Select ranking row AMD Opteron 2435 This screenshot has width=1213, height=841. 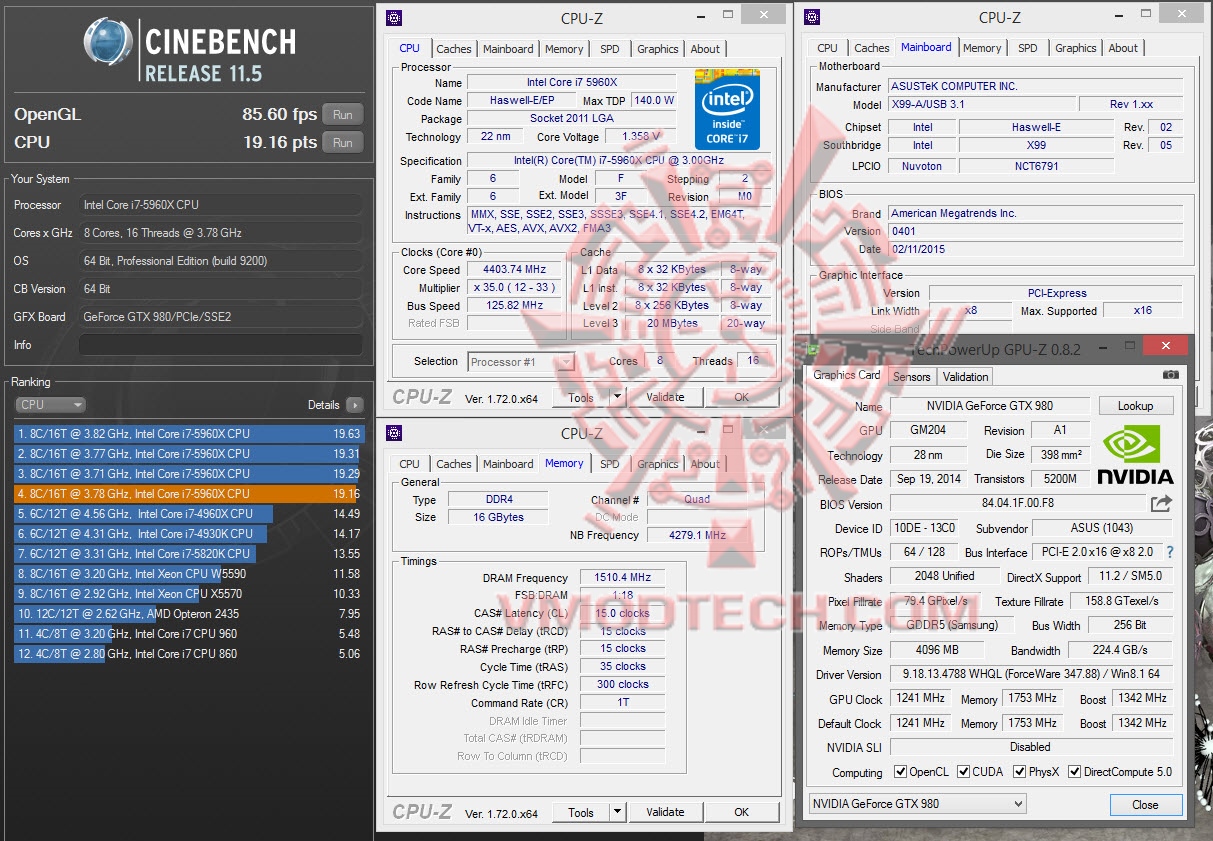(189, 614)
